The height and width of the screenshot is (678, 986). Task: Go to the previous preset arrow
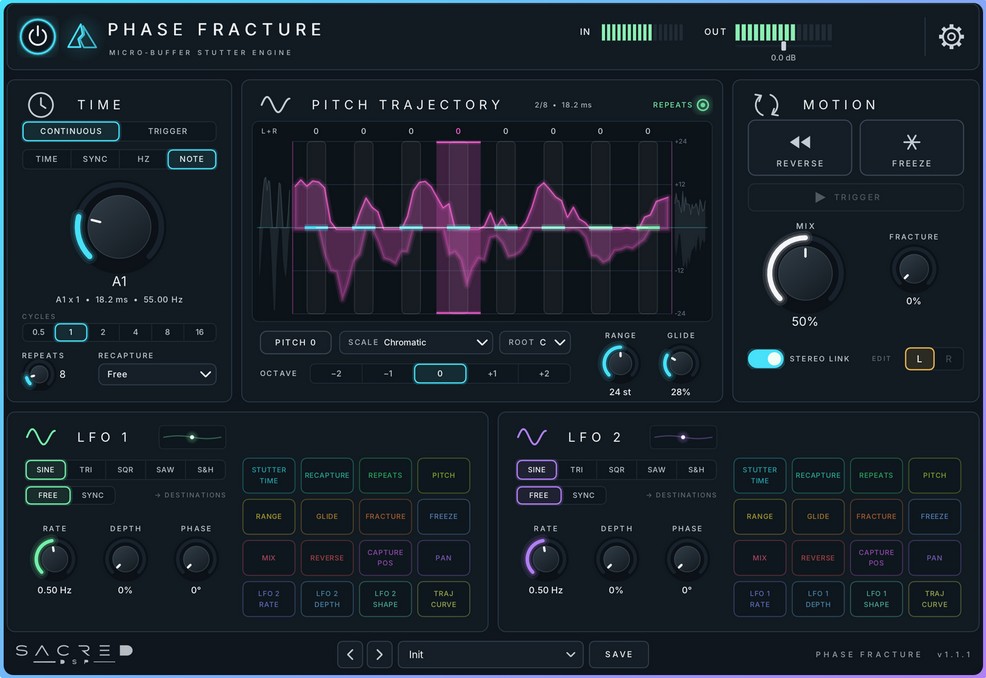(x=350, y=654)
